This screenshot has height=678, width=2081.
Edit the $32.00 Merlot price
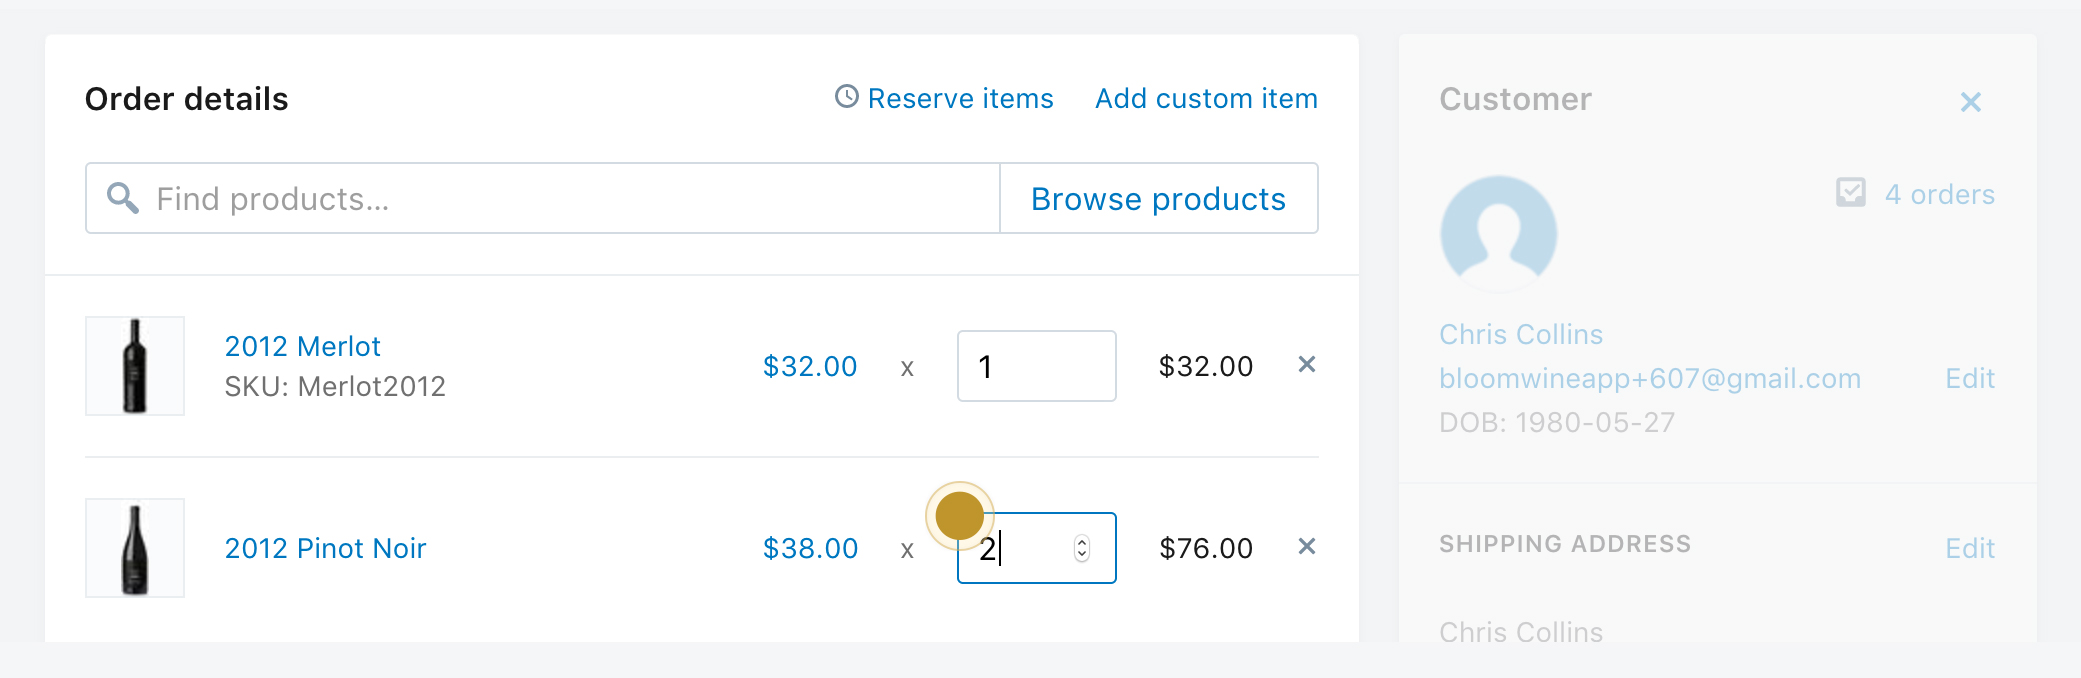click(810, 366)
